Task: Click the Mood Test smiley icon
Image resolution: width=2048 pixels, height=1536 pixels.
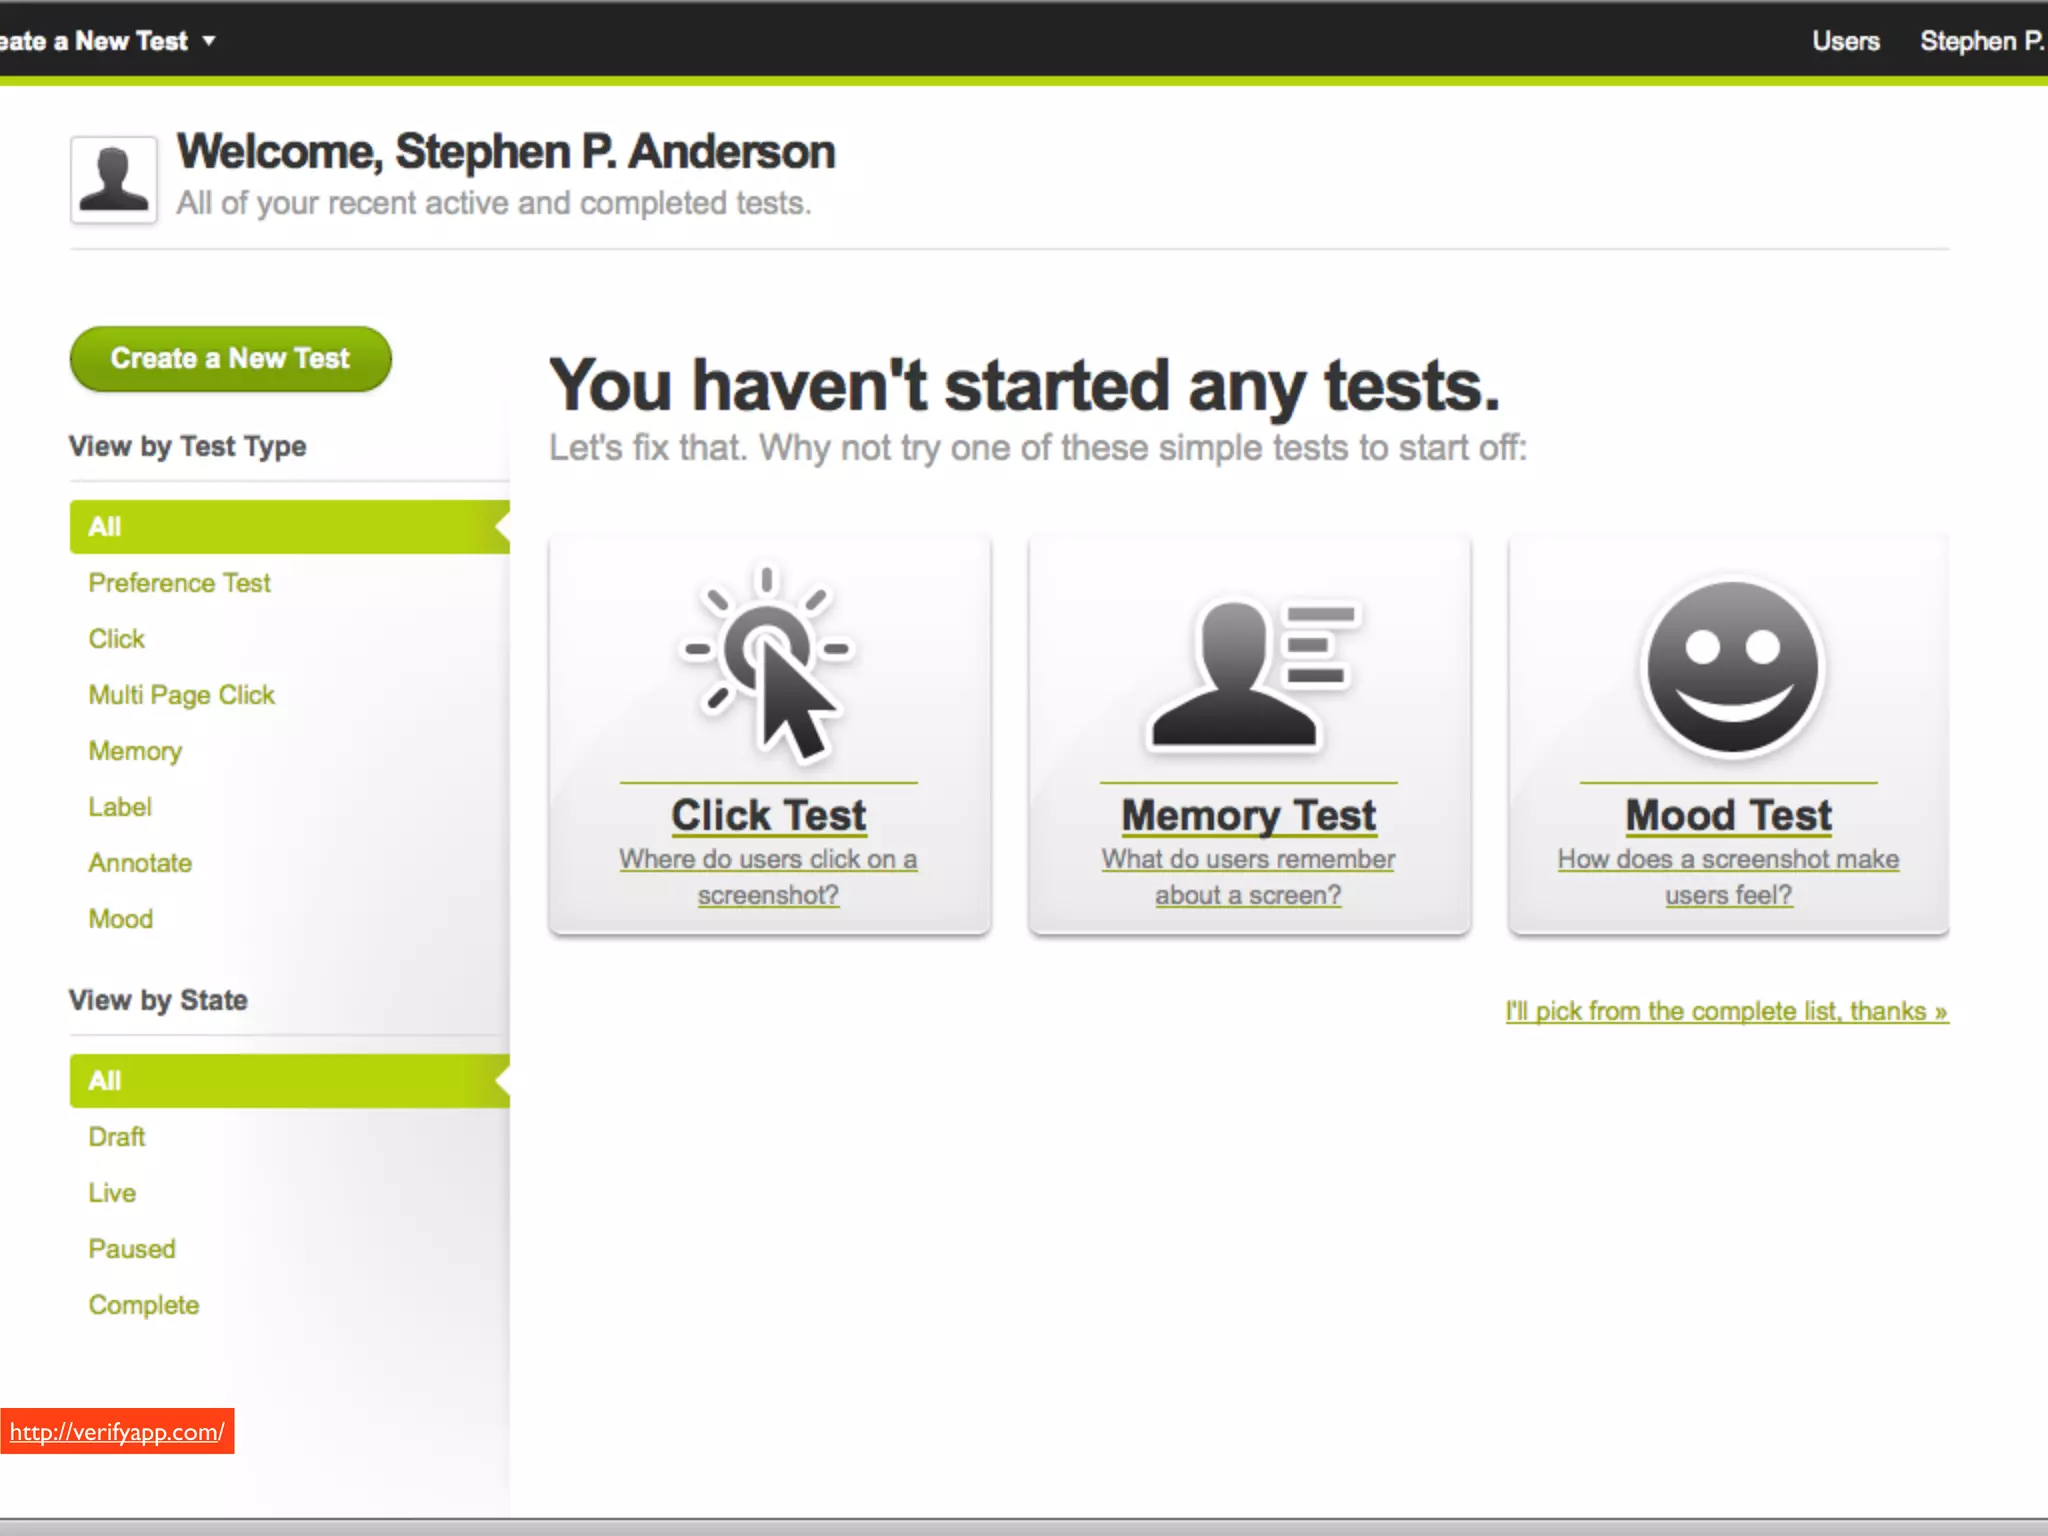Action: point(1732,667)
